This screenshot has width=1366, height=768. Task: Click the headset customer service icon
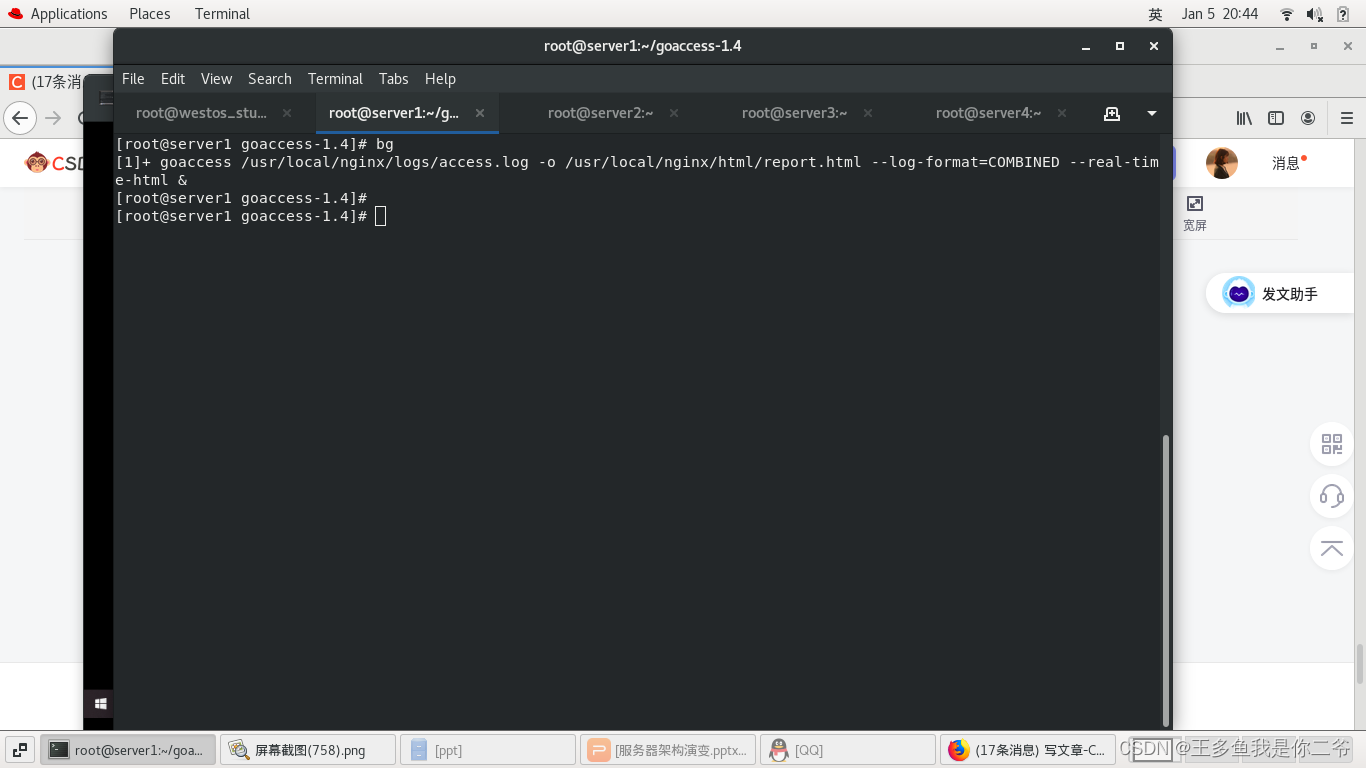tap(1332, 495)
